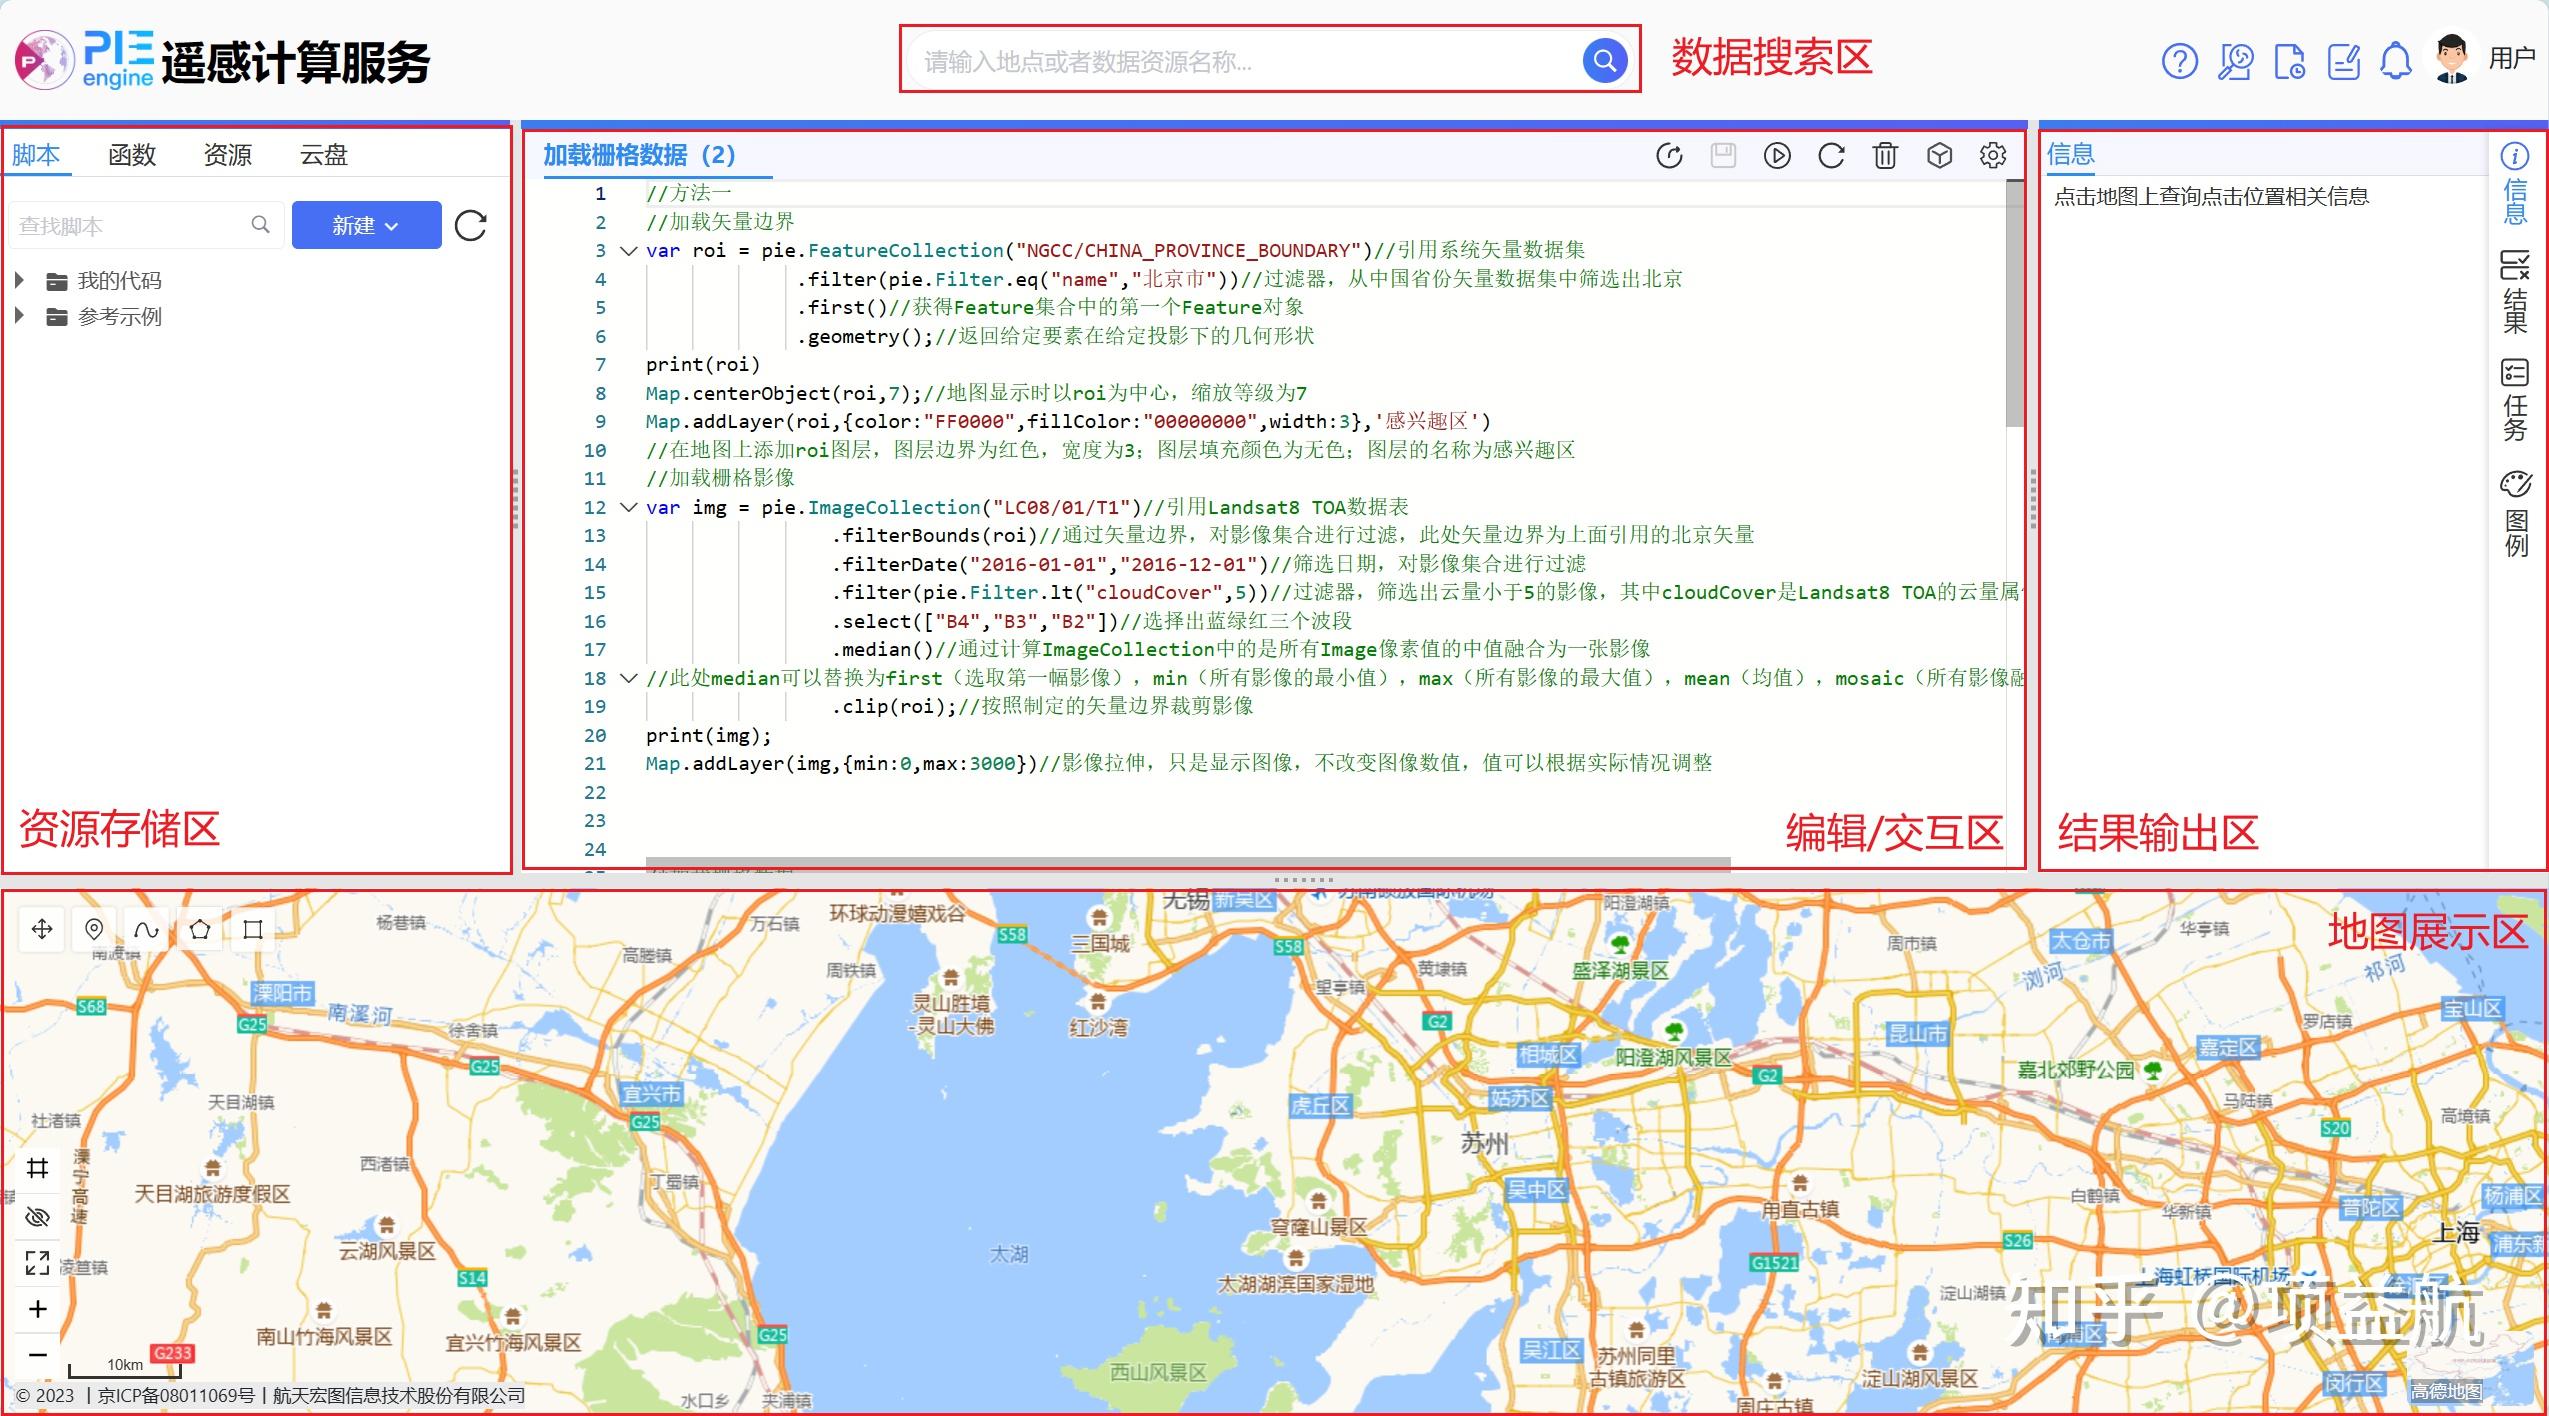Click the trash delete icon in editor toolbar
Screen dimensions: 2549x1416
1885,155
